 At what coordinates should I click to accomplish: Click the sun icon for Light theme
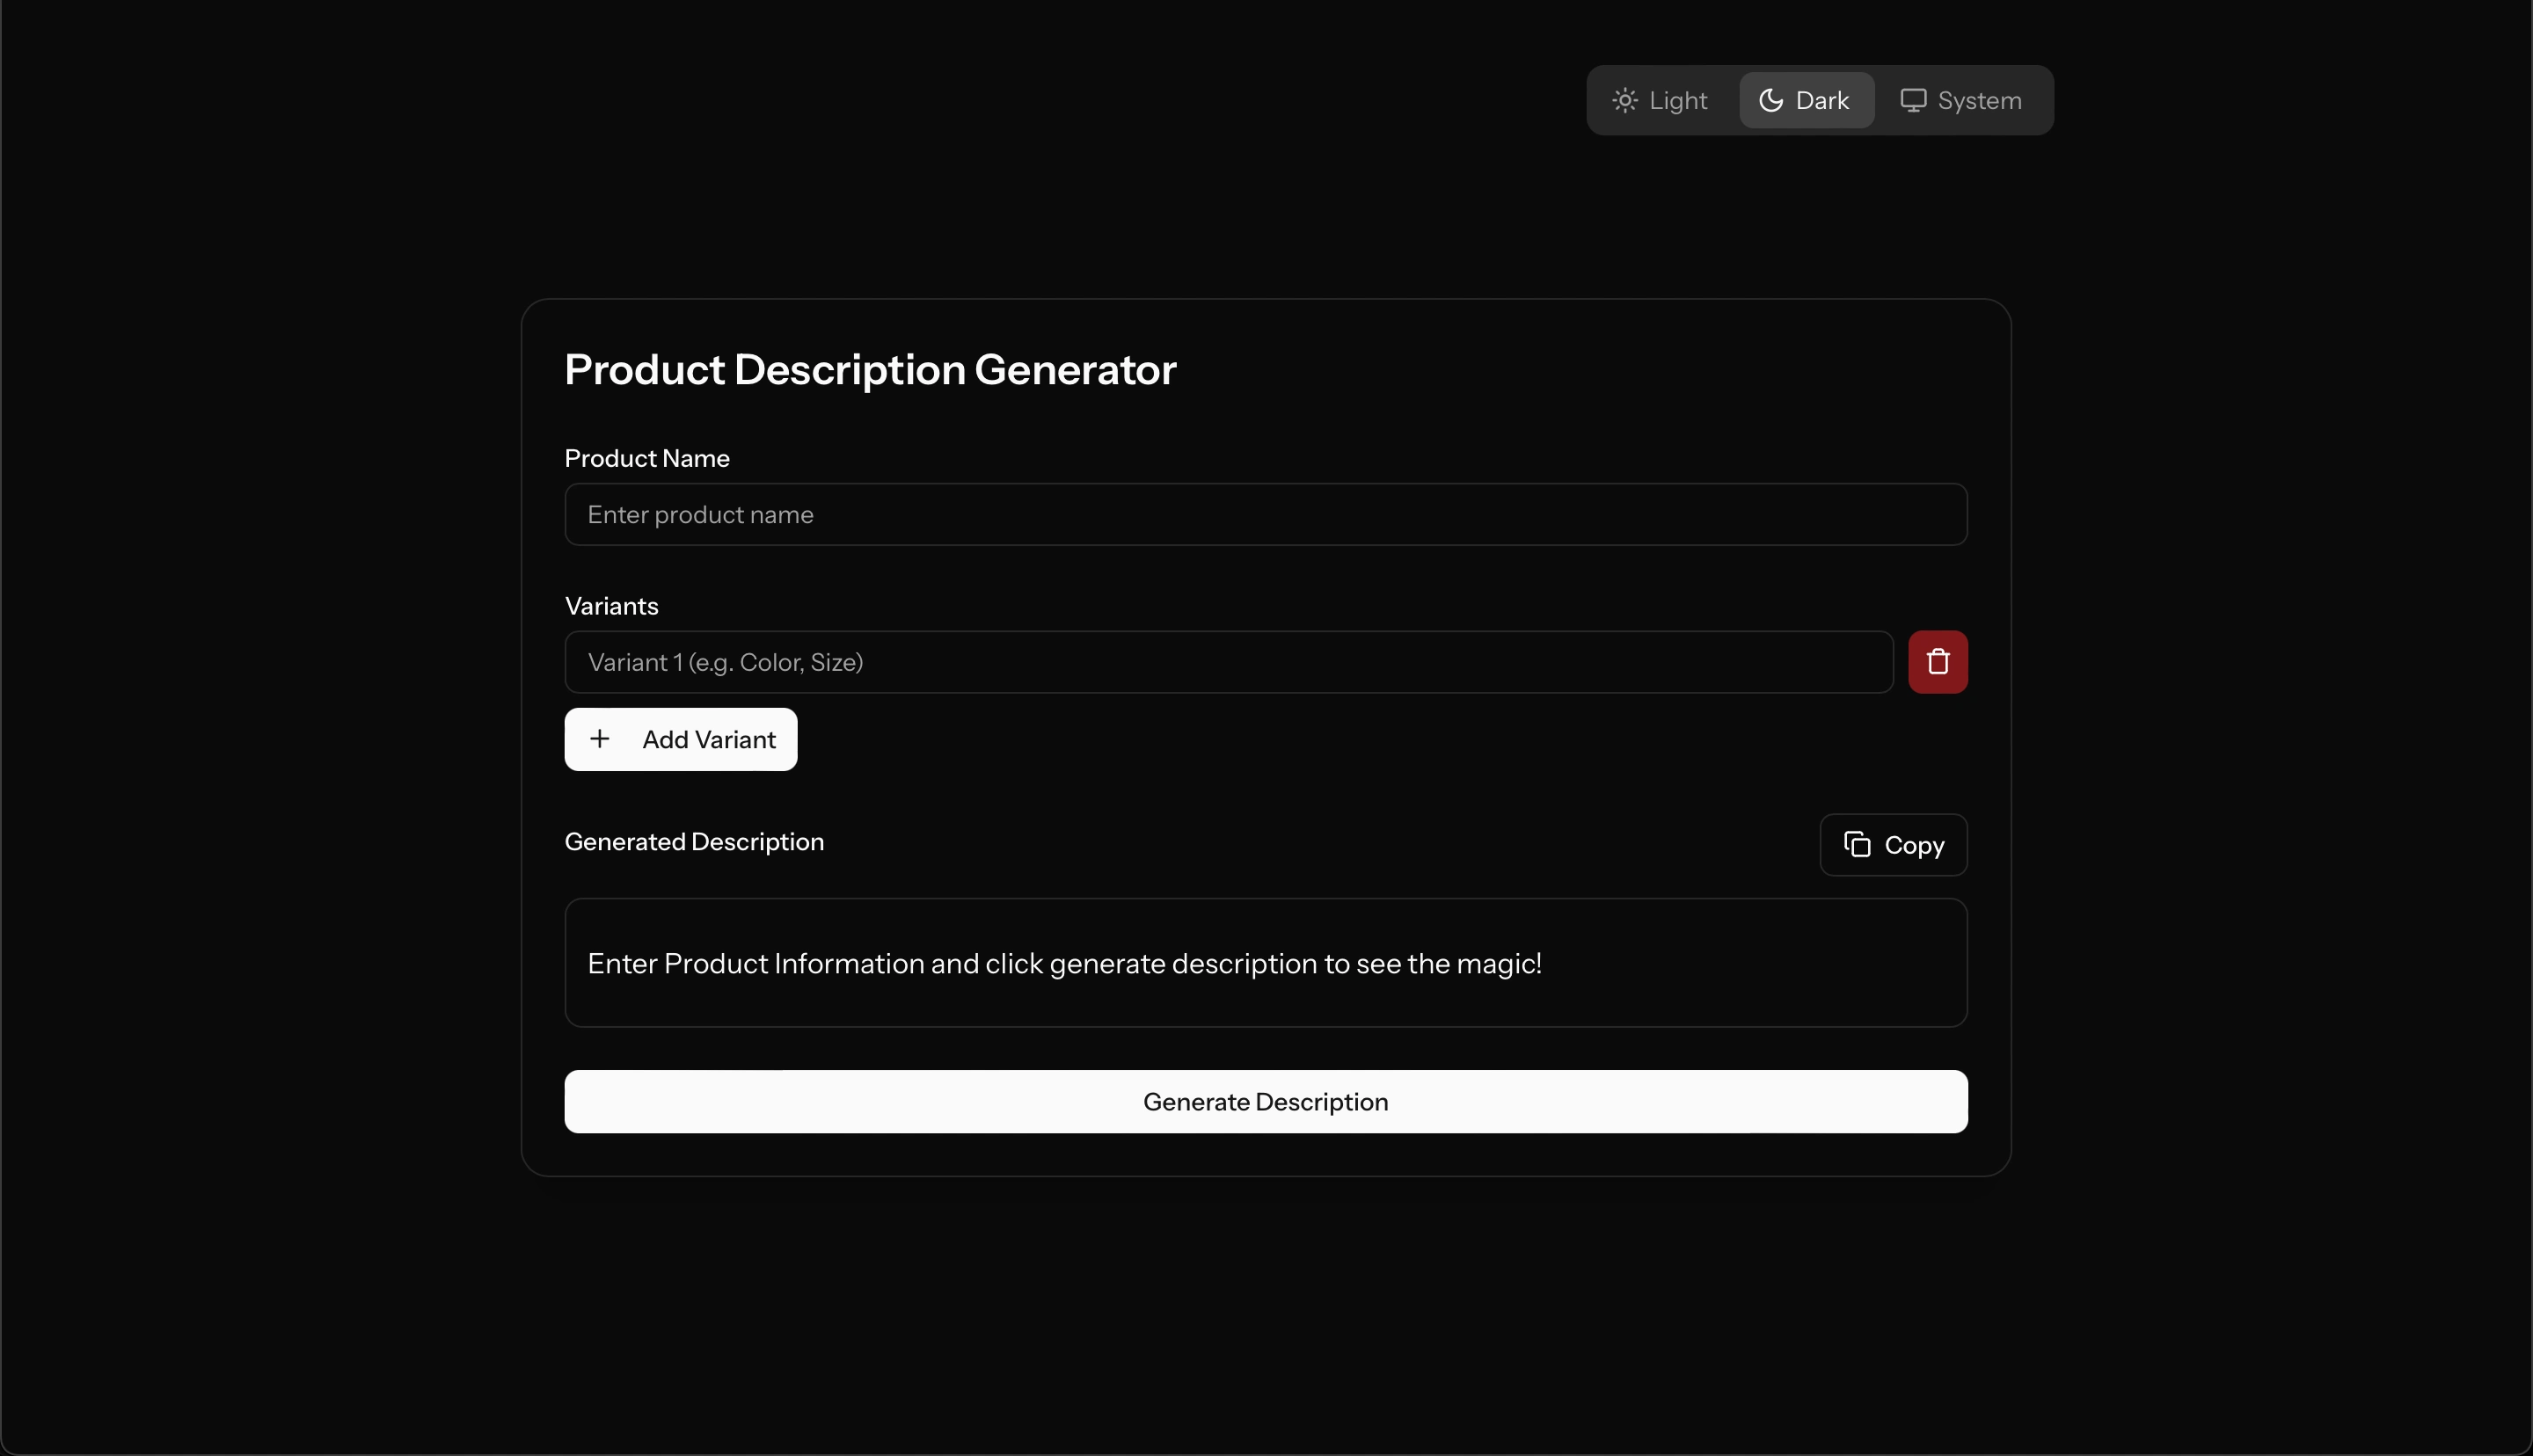(1625, 100)
